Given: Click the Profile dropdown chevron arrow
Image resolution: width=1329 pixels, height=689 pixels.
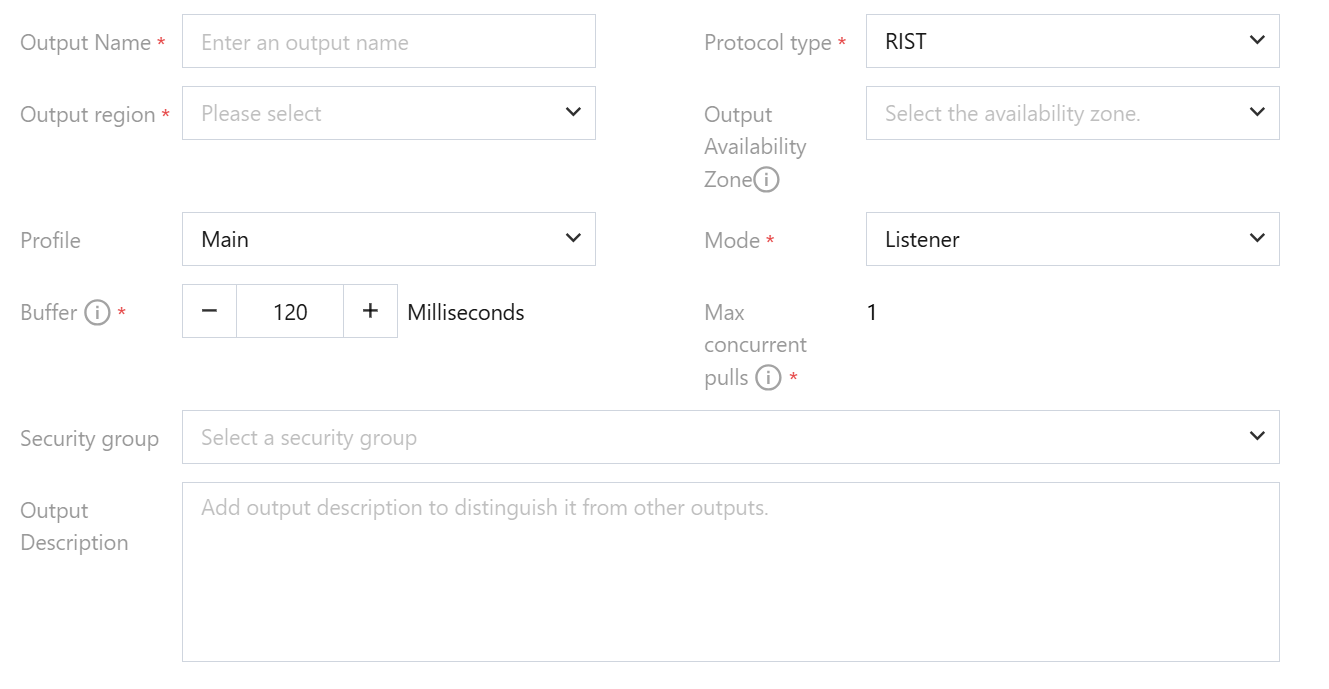Looking at the screenshot, I should click(x=573, y=239).
